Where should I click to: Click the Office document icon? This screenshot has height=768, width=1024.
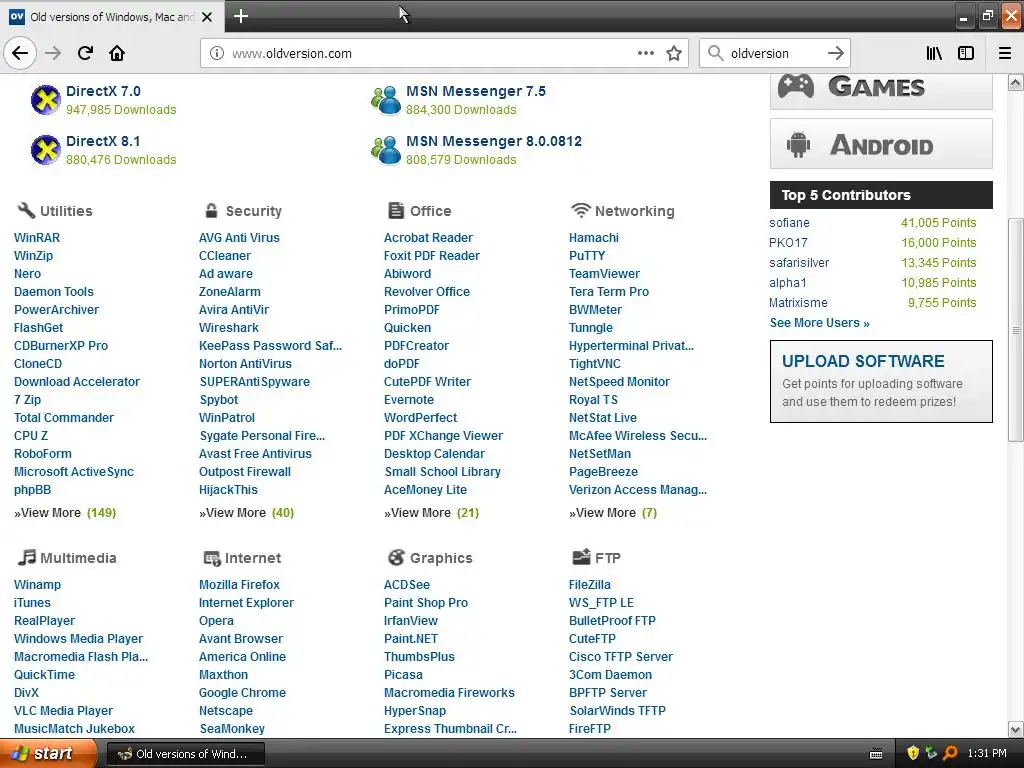point(396,210)
